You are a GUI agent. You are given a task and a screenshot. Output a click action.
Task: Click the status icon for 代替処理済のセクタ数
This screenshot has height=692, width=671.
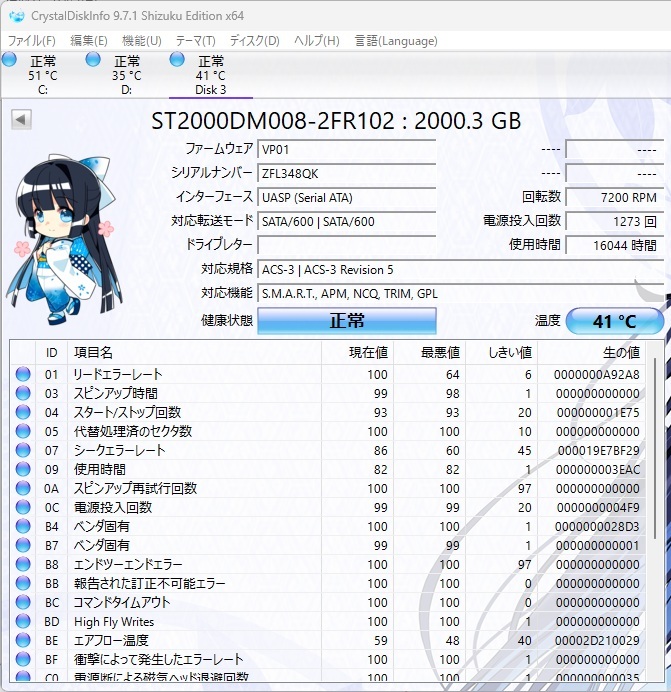click(x=23, y=431)
